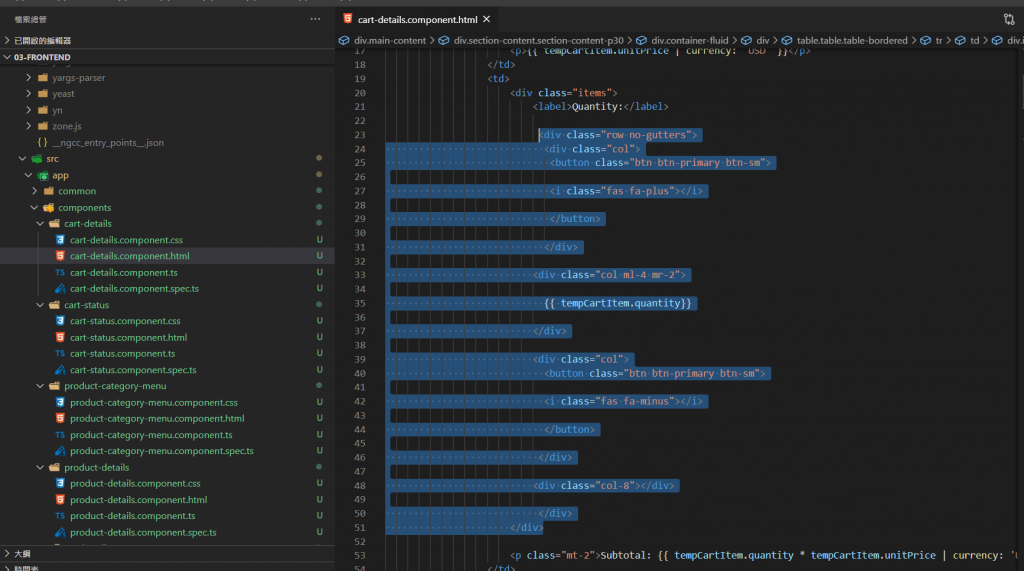Screen dimensions: 1024x571
Task: Click the Subtotal paragraph on line 53
Action: pos(764,555)
